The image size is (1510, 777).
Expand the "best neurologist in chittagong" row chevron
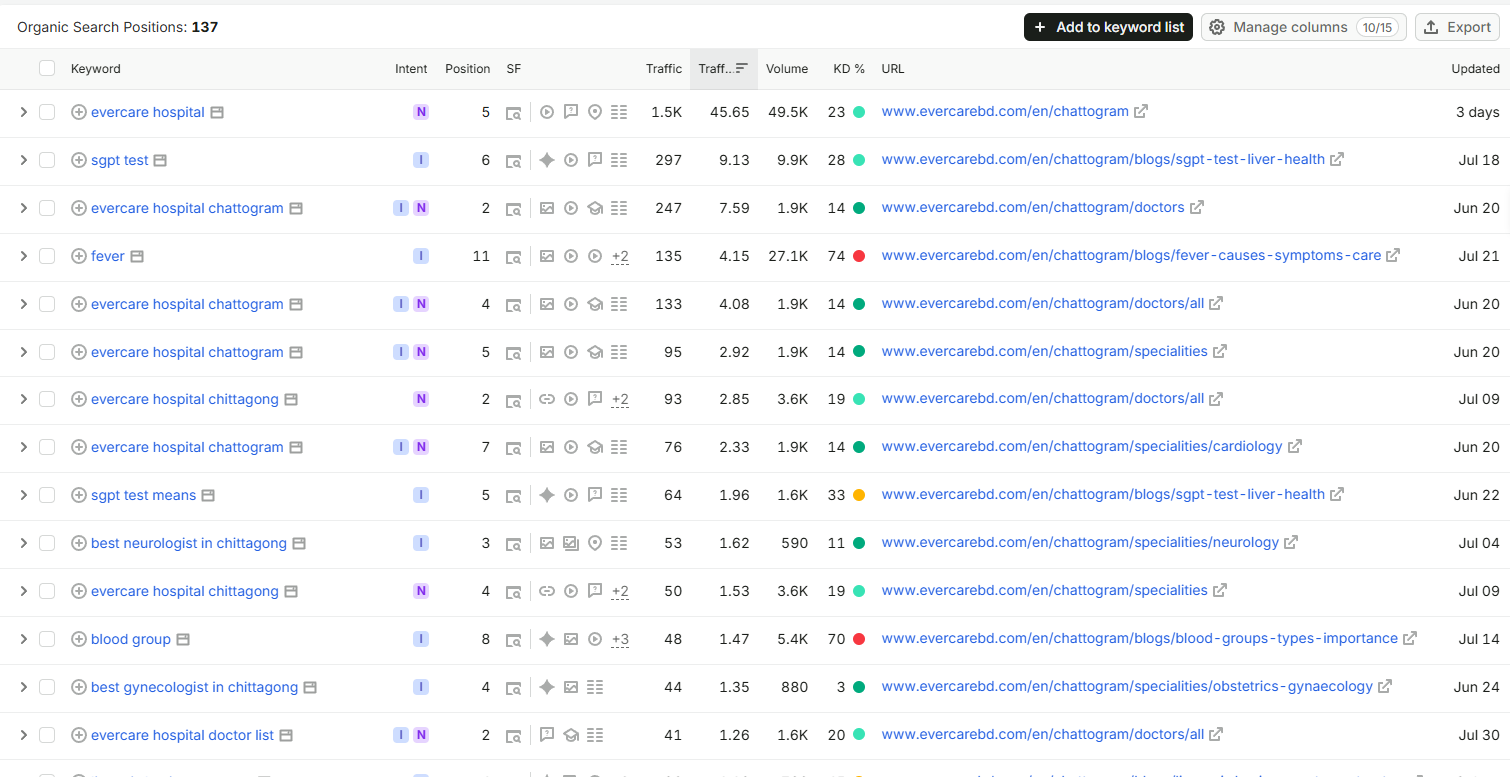[x=24, y=543]
